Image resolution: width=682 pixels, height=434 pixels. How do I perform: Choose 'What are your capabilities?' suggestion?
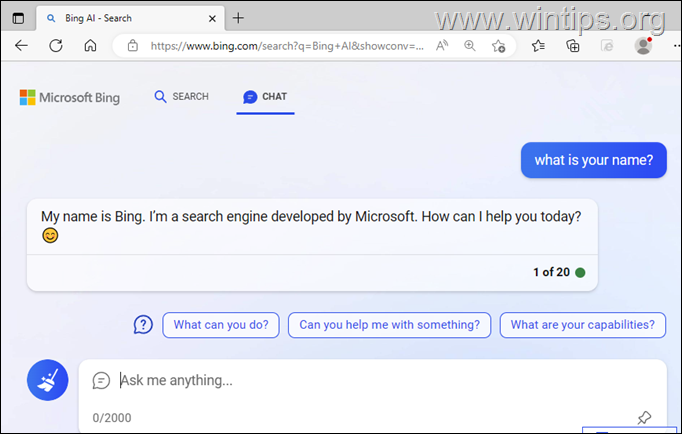tap(583, 325)
